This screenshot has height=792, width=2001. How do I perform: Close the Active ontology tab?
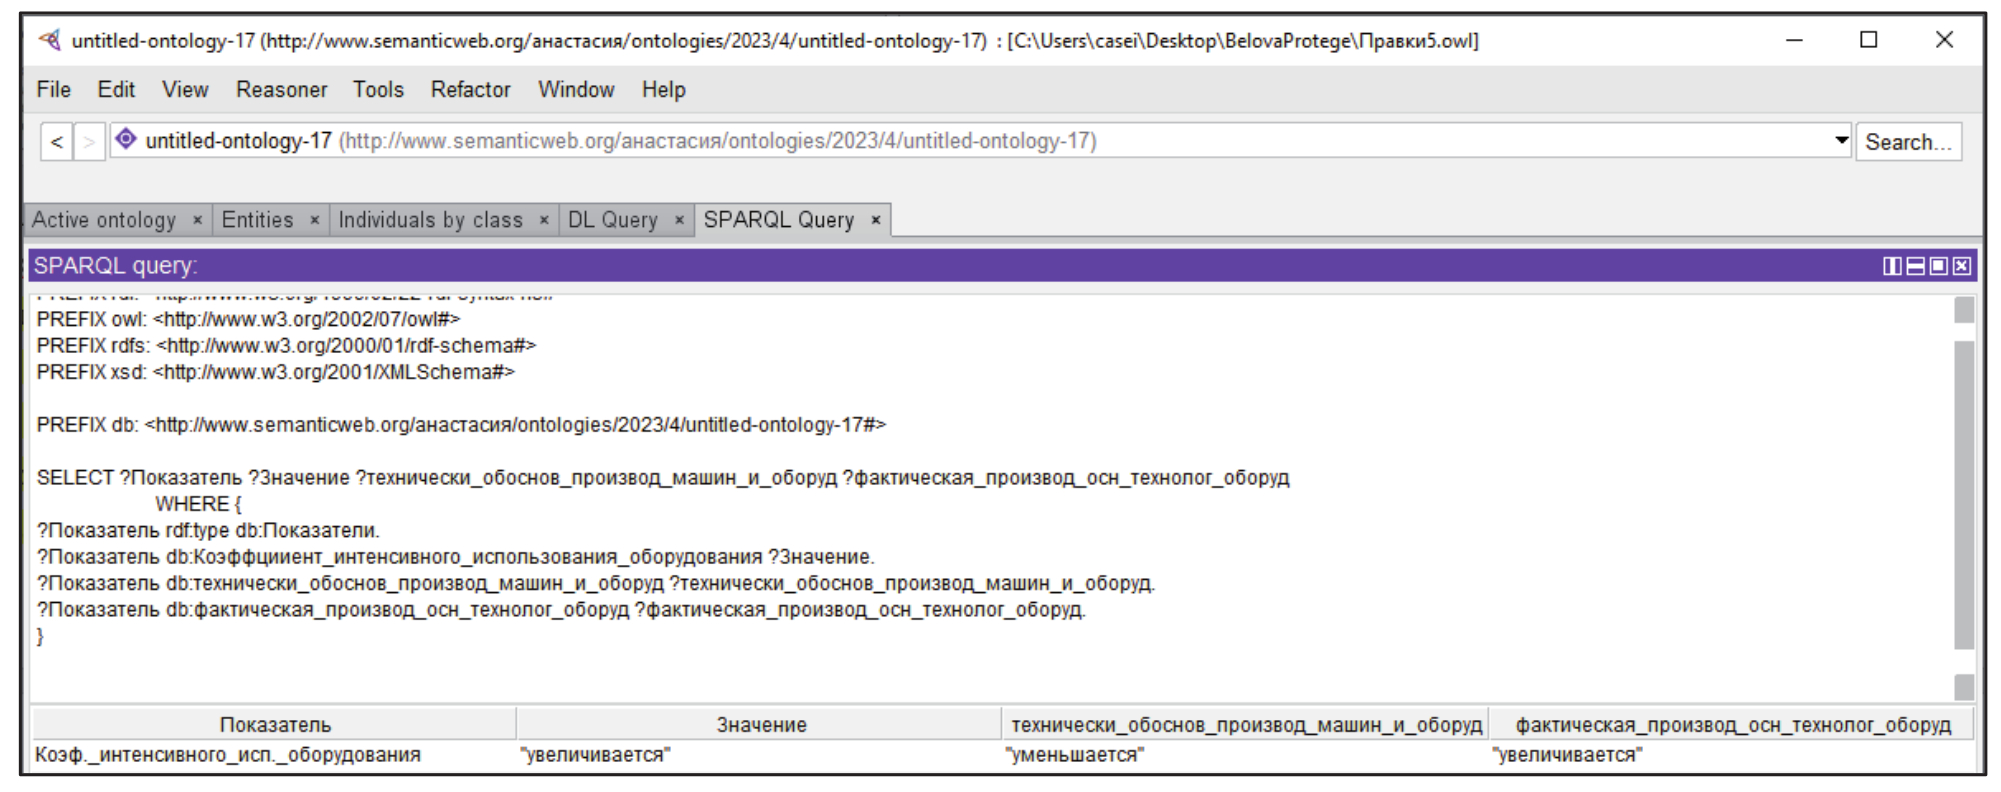coord(197,220)
